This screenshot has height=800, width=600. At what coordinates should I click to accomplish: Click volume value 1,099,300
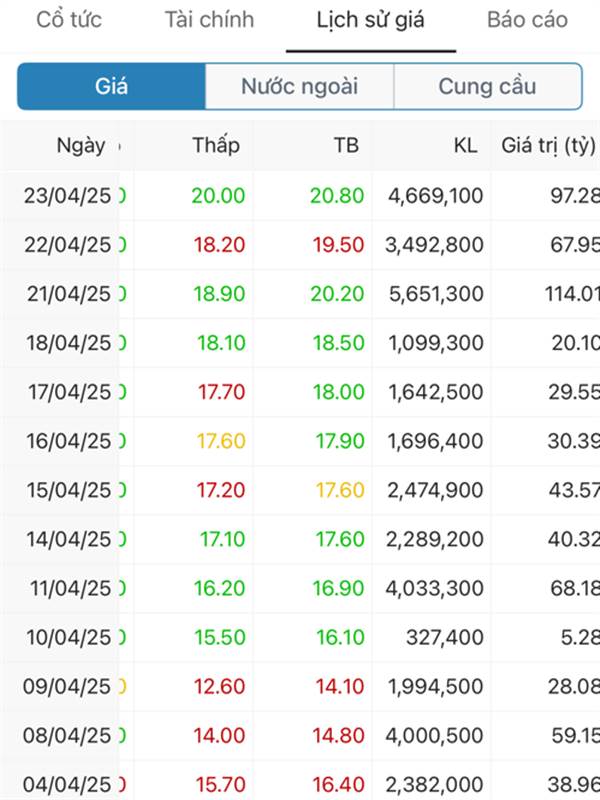tap(436, 343)
